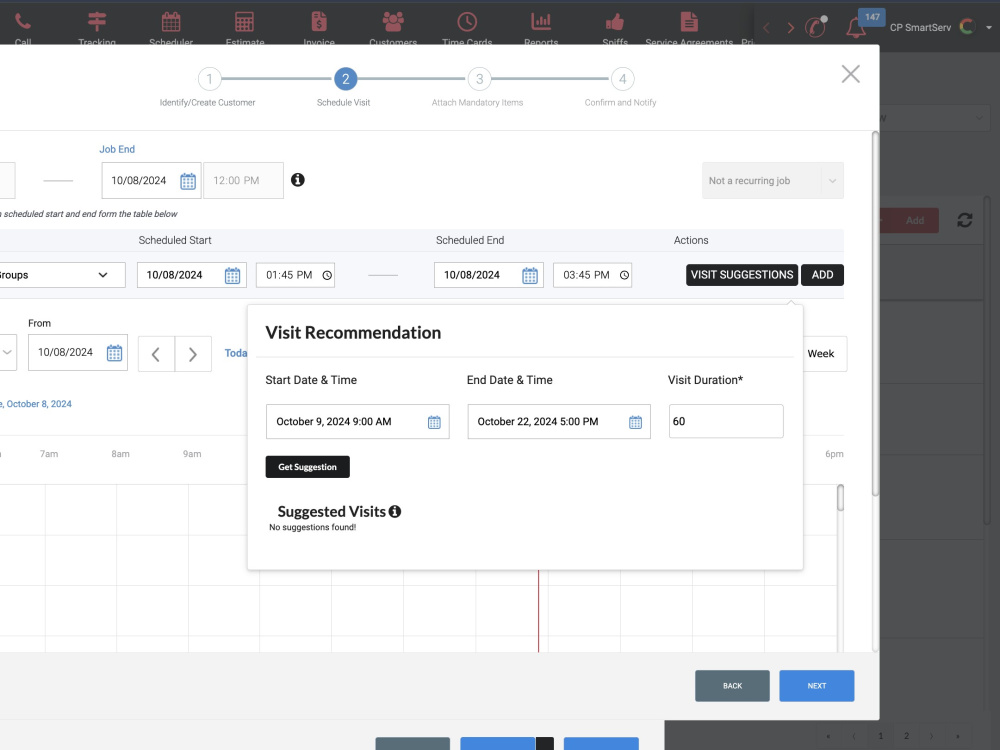Click the 01:45 PM start time field
The width and height of the screenshot is (1000, 750).
pyautogui.click(x=295, y=275)
